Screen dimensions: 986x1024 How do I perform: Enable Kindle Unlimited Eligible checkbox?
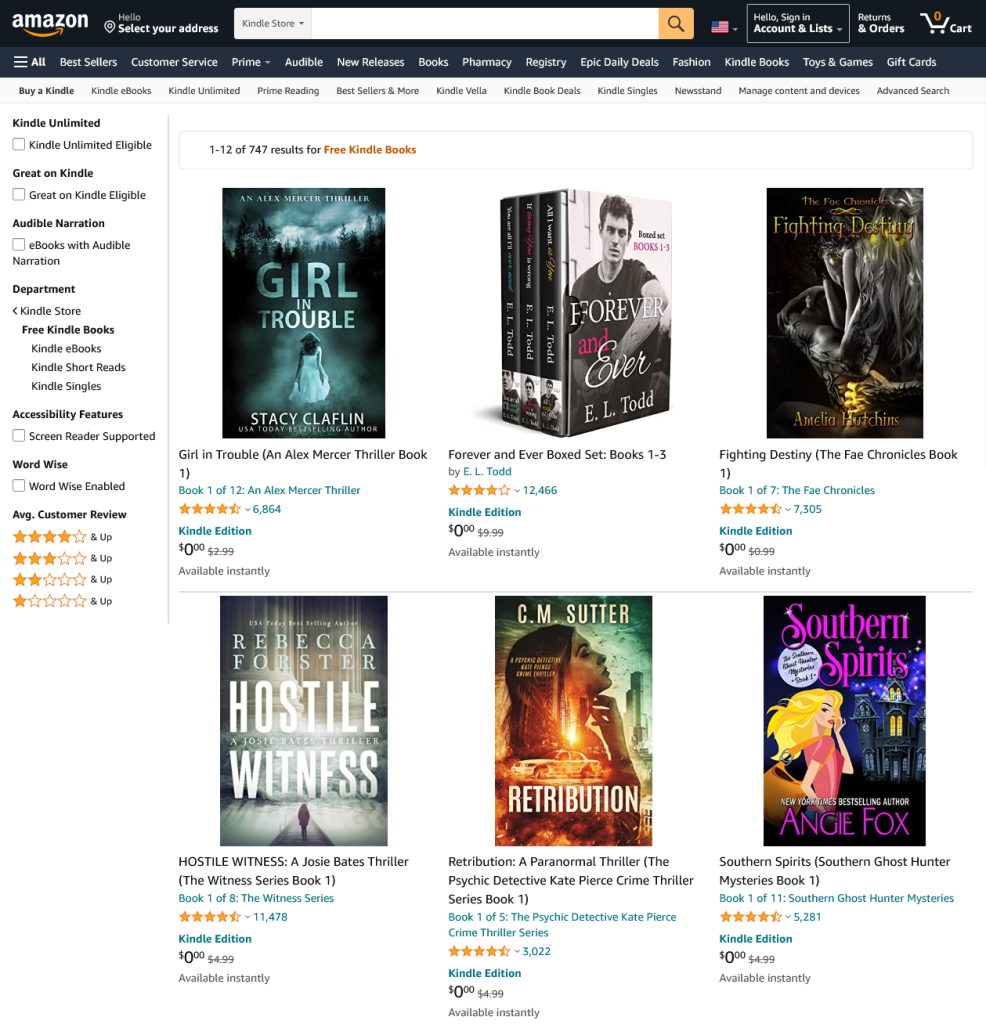coord(19,144)
